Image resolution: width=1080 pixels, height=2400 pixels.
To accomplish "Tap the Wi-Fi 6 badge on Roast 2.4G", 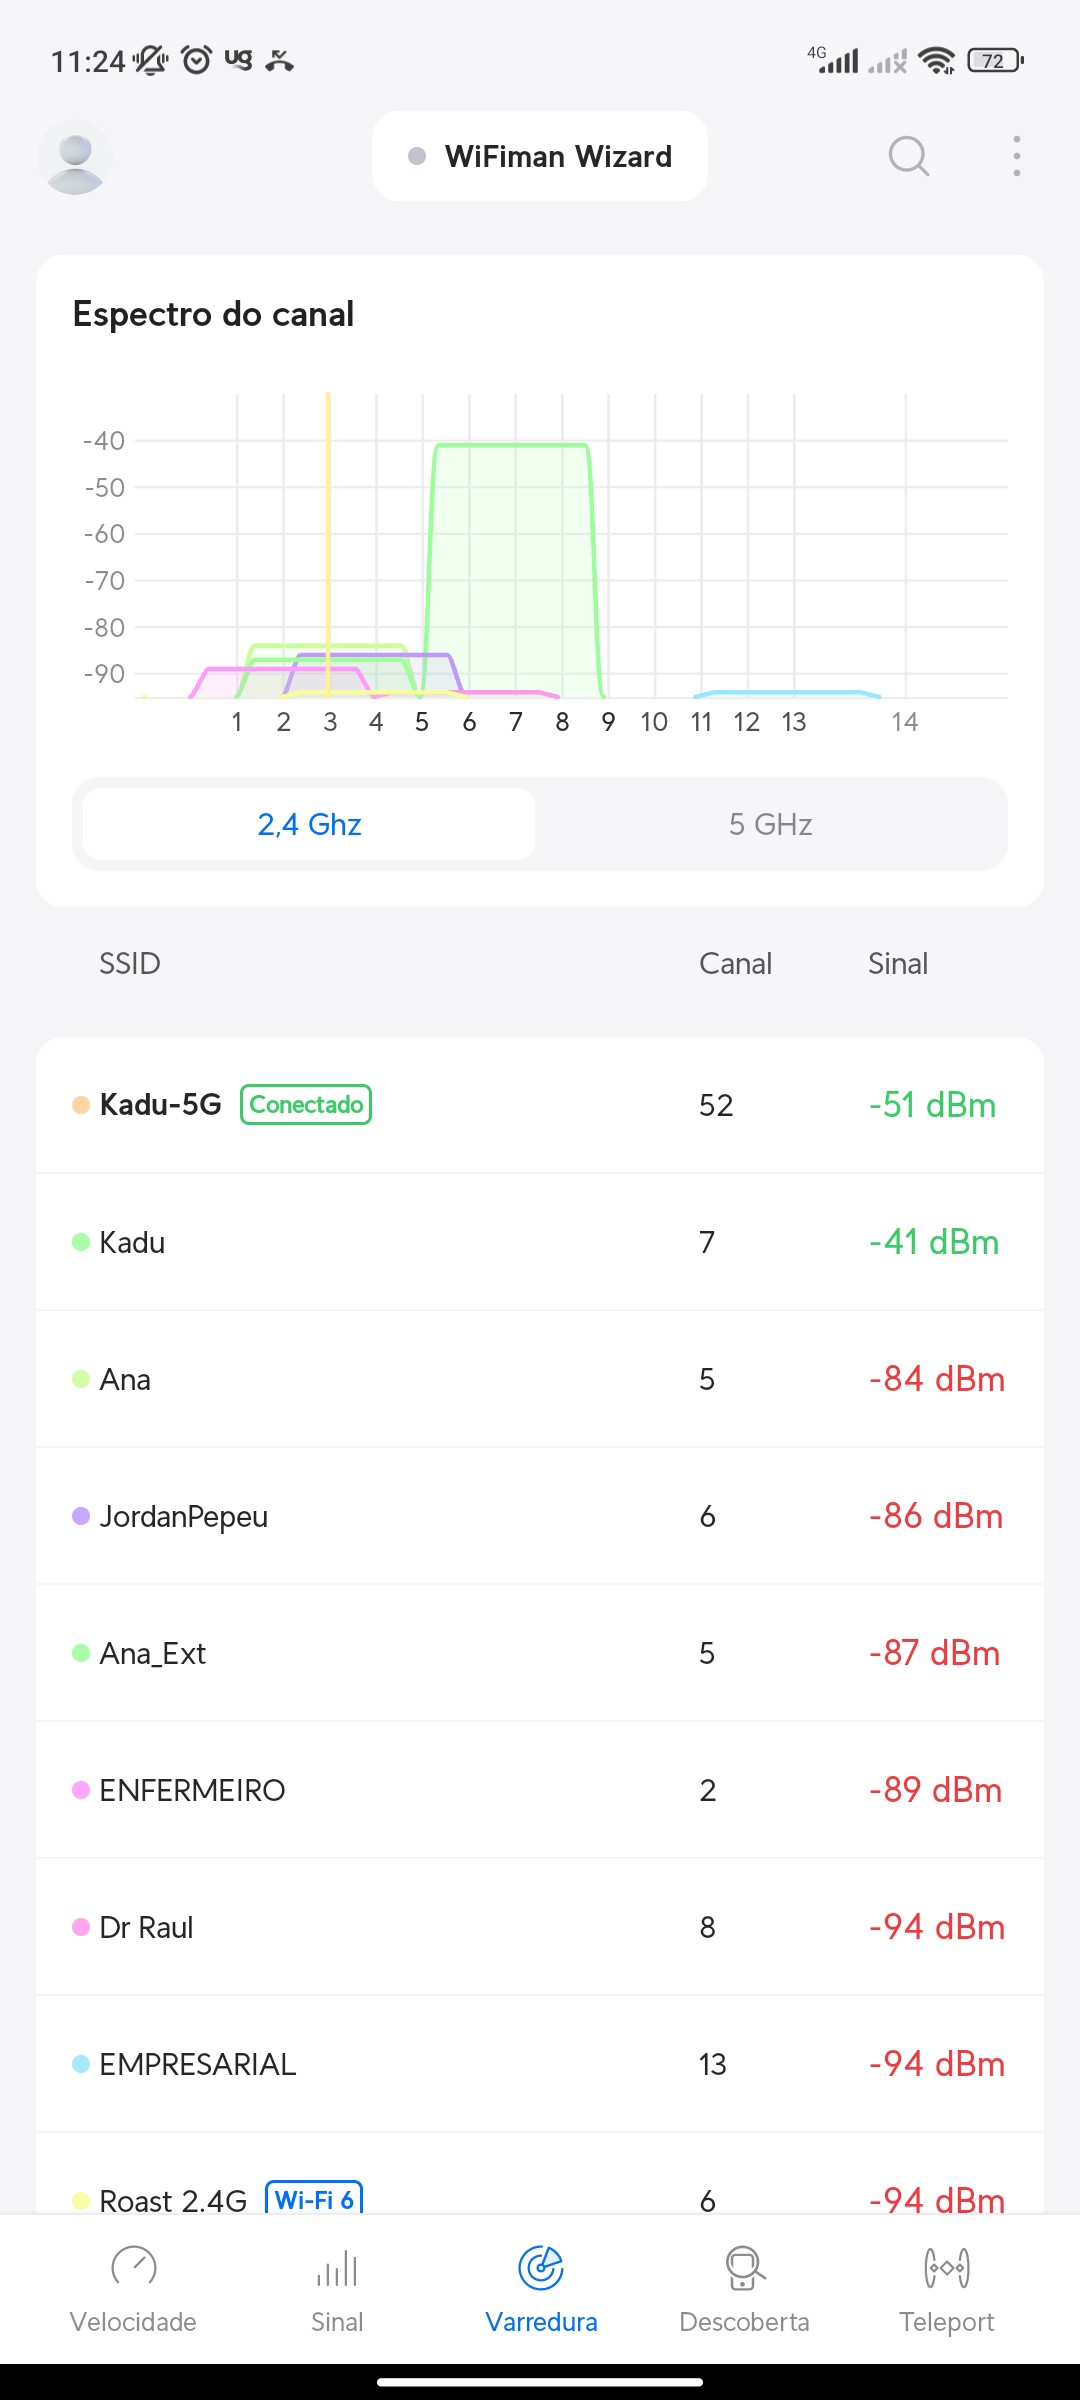I will coord(314,2198).
